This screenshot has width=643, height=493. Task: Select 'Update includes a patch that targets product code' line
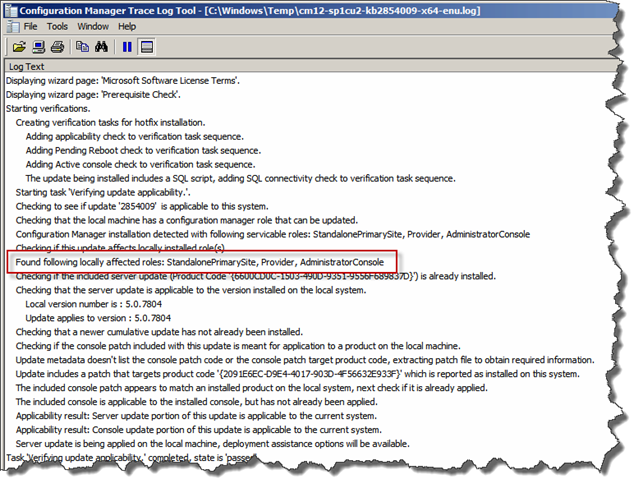(x=298, y=374)
